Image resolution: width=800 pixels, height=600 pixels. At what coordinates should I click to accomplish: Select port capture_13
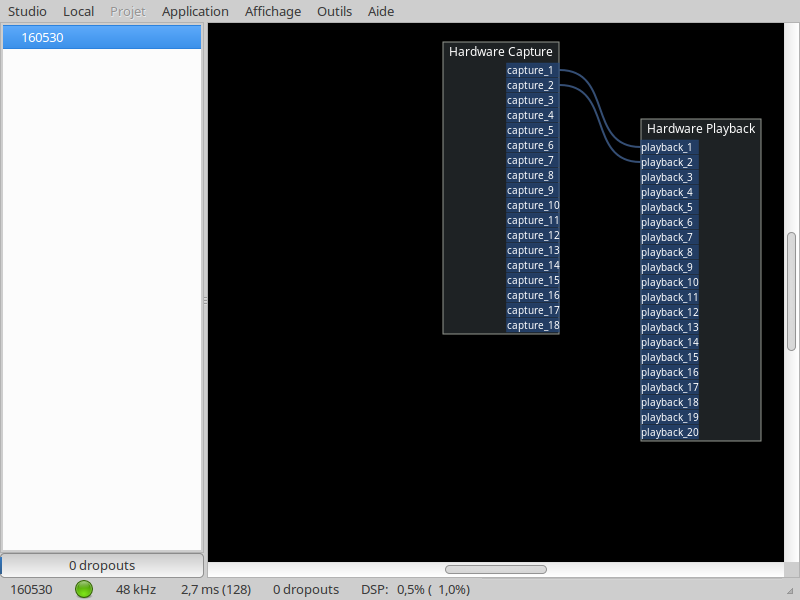(x=533, y=251)
